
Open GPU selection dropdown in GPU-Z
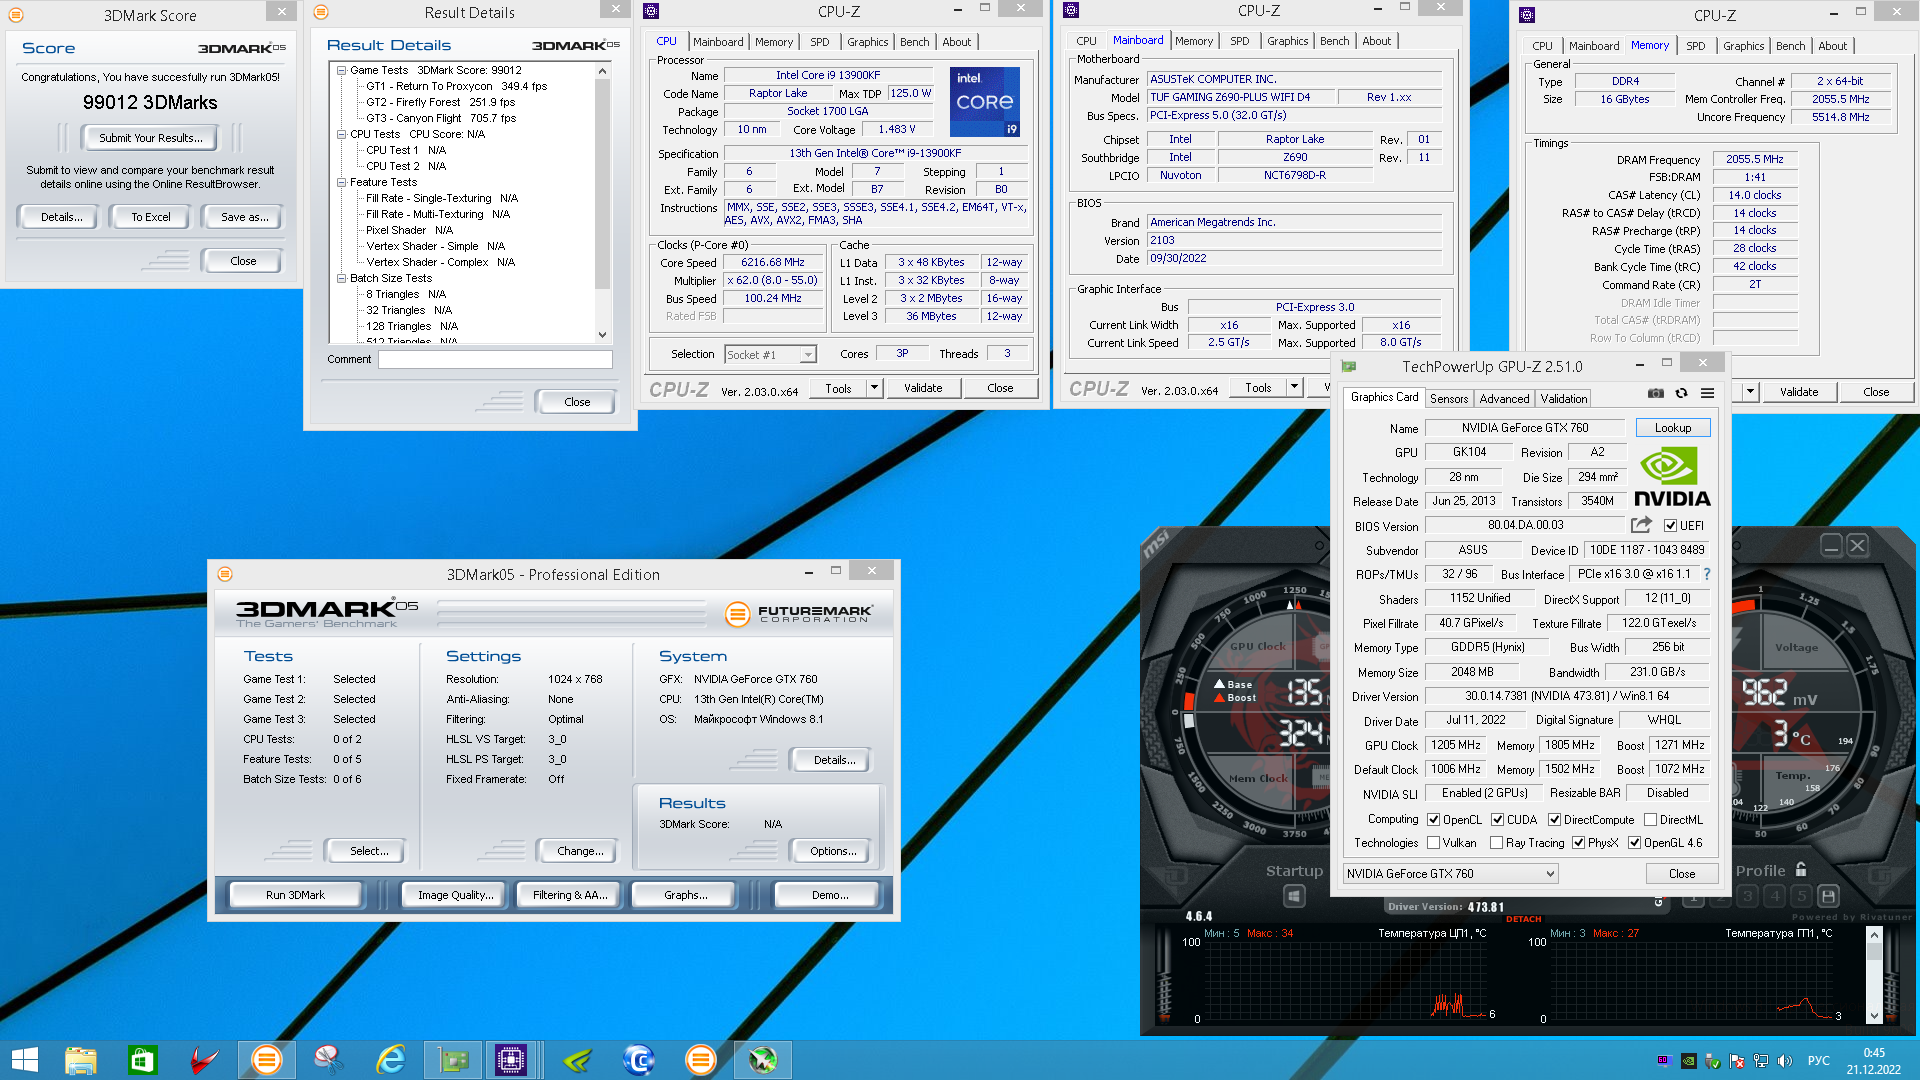[1451, 874]
